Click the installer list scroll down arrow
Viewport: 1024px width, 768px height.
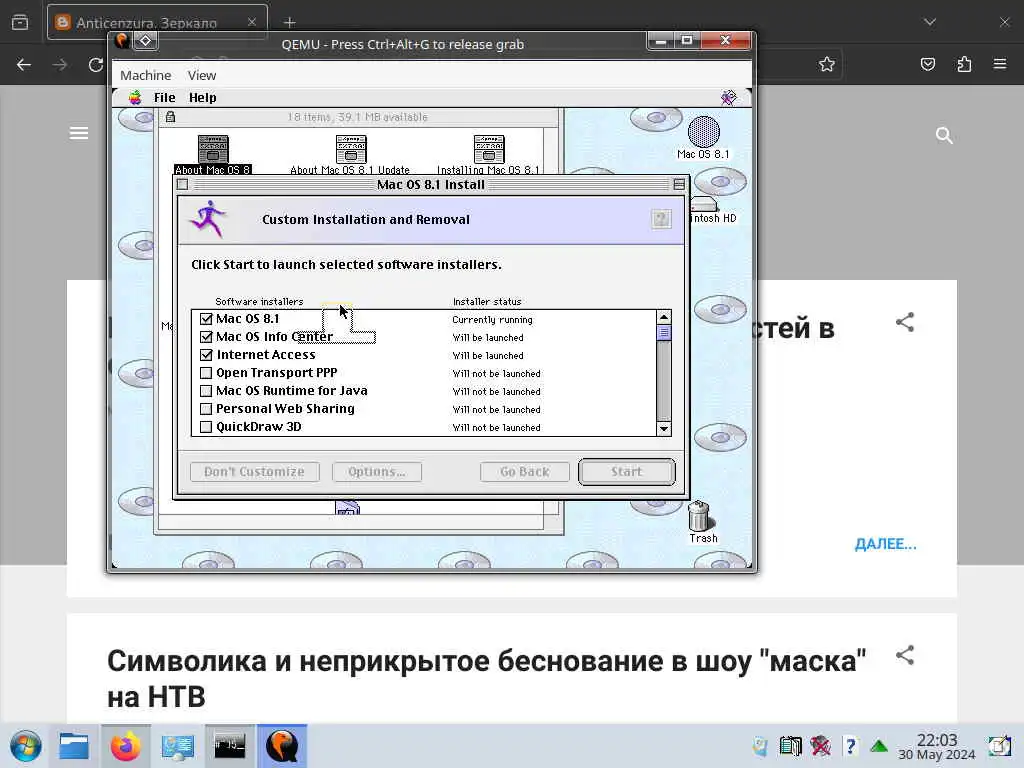click(x=664, y=428)
